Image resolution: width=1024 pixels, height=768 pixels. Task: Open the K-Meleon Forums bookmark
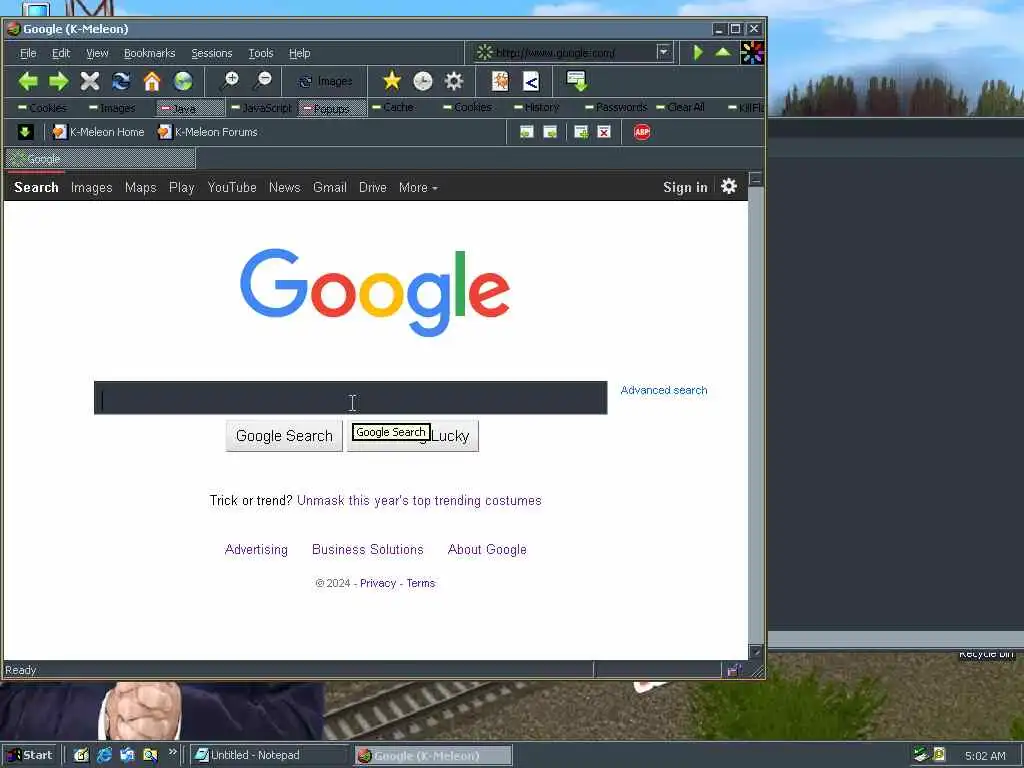208,132
